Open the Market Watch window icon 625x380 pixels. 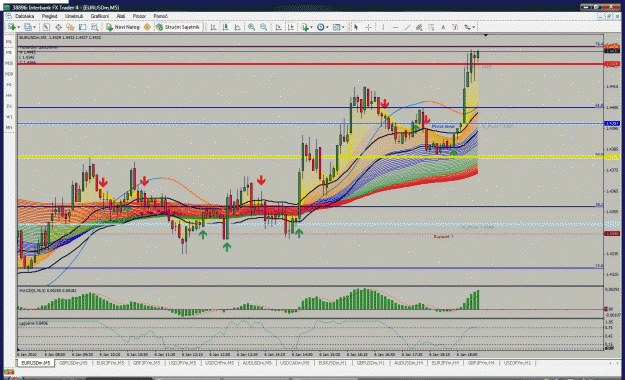coord(46,27)
